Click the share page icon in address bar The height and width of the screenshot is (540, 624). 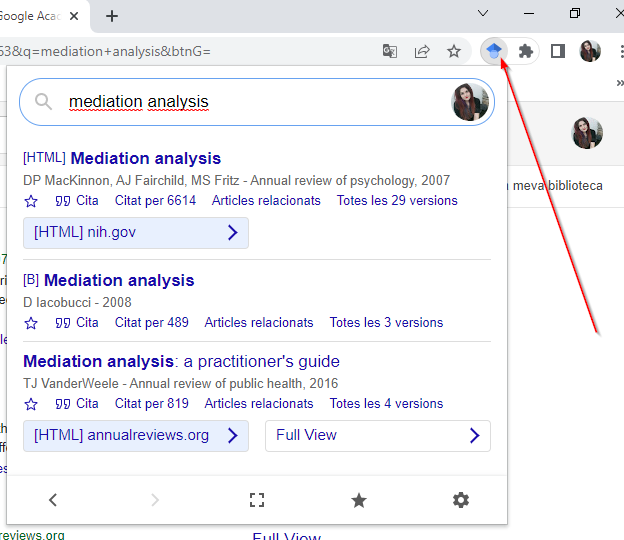click(422, 51)
